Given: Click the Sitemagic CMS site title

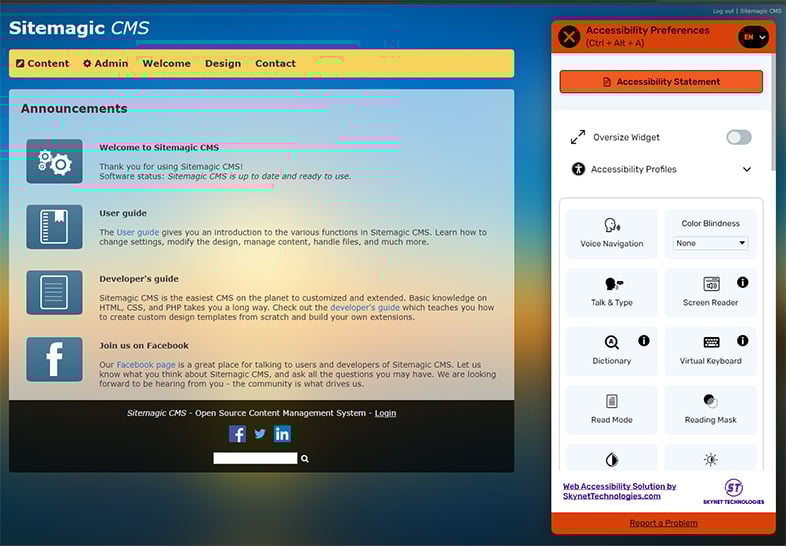Looking at the screenshot, I should tap(79, 28).
